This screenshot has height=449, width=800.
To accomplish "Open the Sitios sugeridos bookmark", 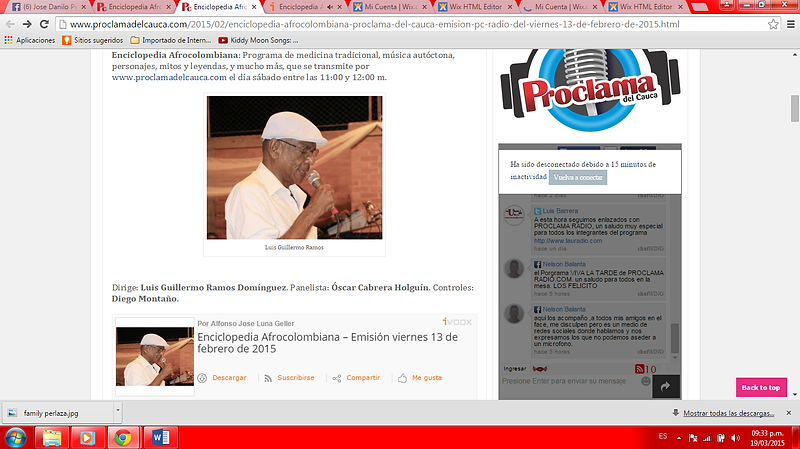I will tap(92, 40).
